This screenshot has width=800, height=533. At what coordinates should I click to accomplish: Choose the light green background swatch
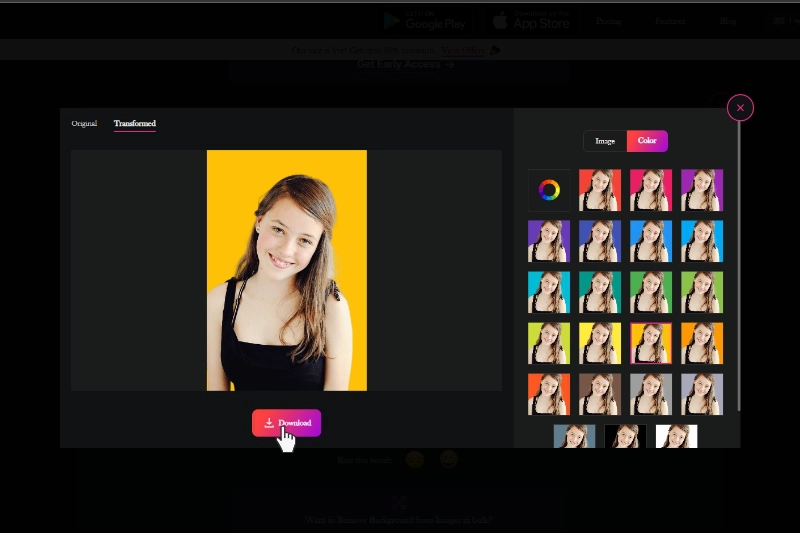(702, 292)
